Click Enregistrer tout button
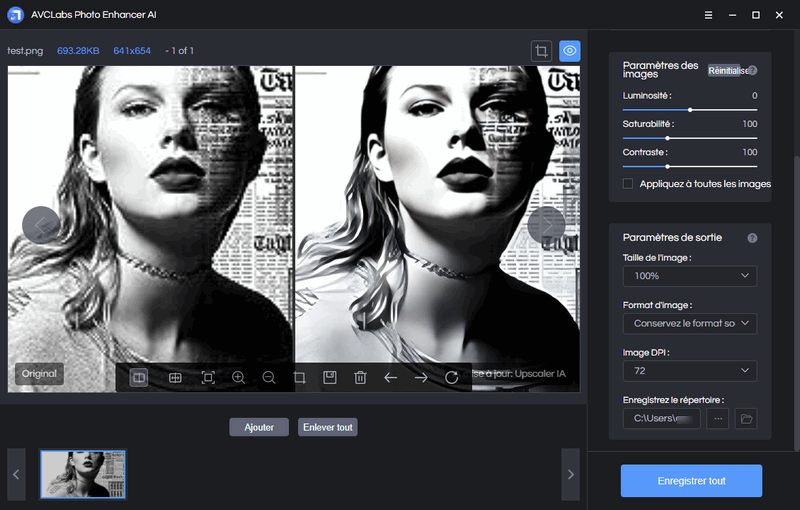The width and height of the screenshot is (800, 510). point(691,480)
